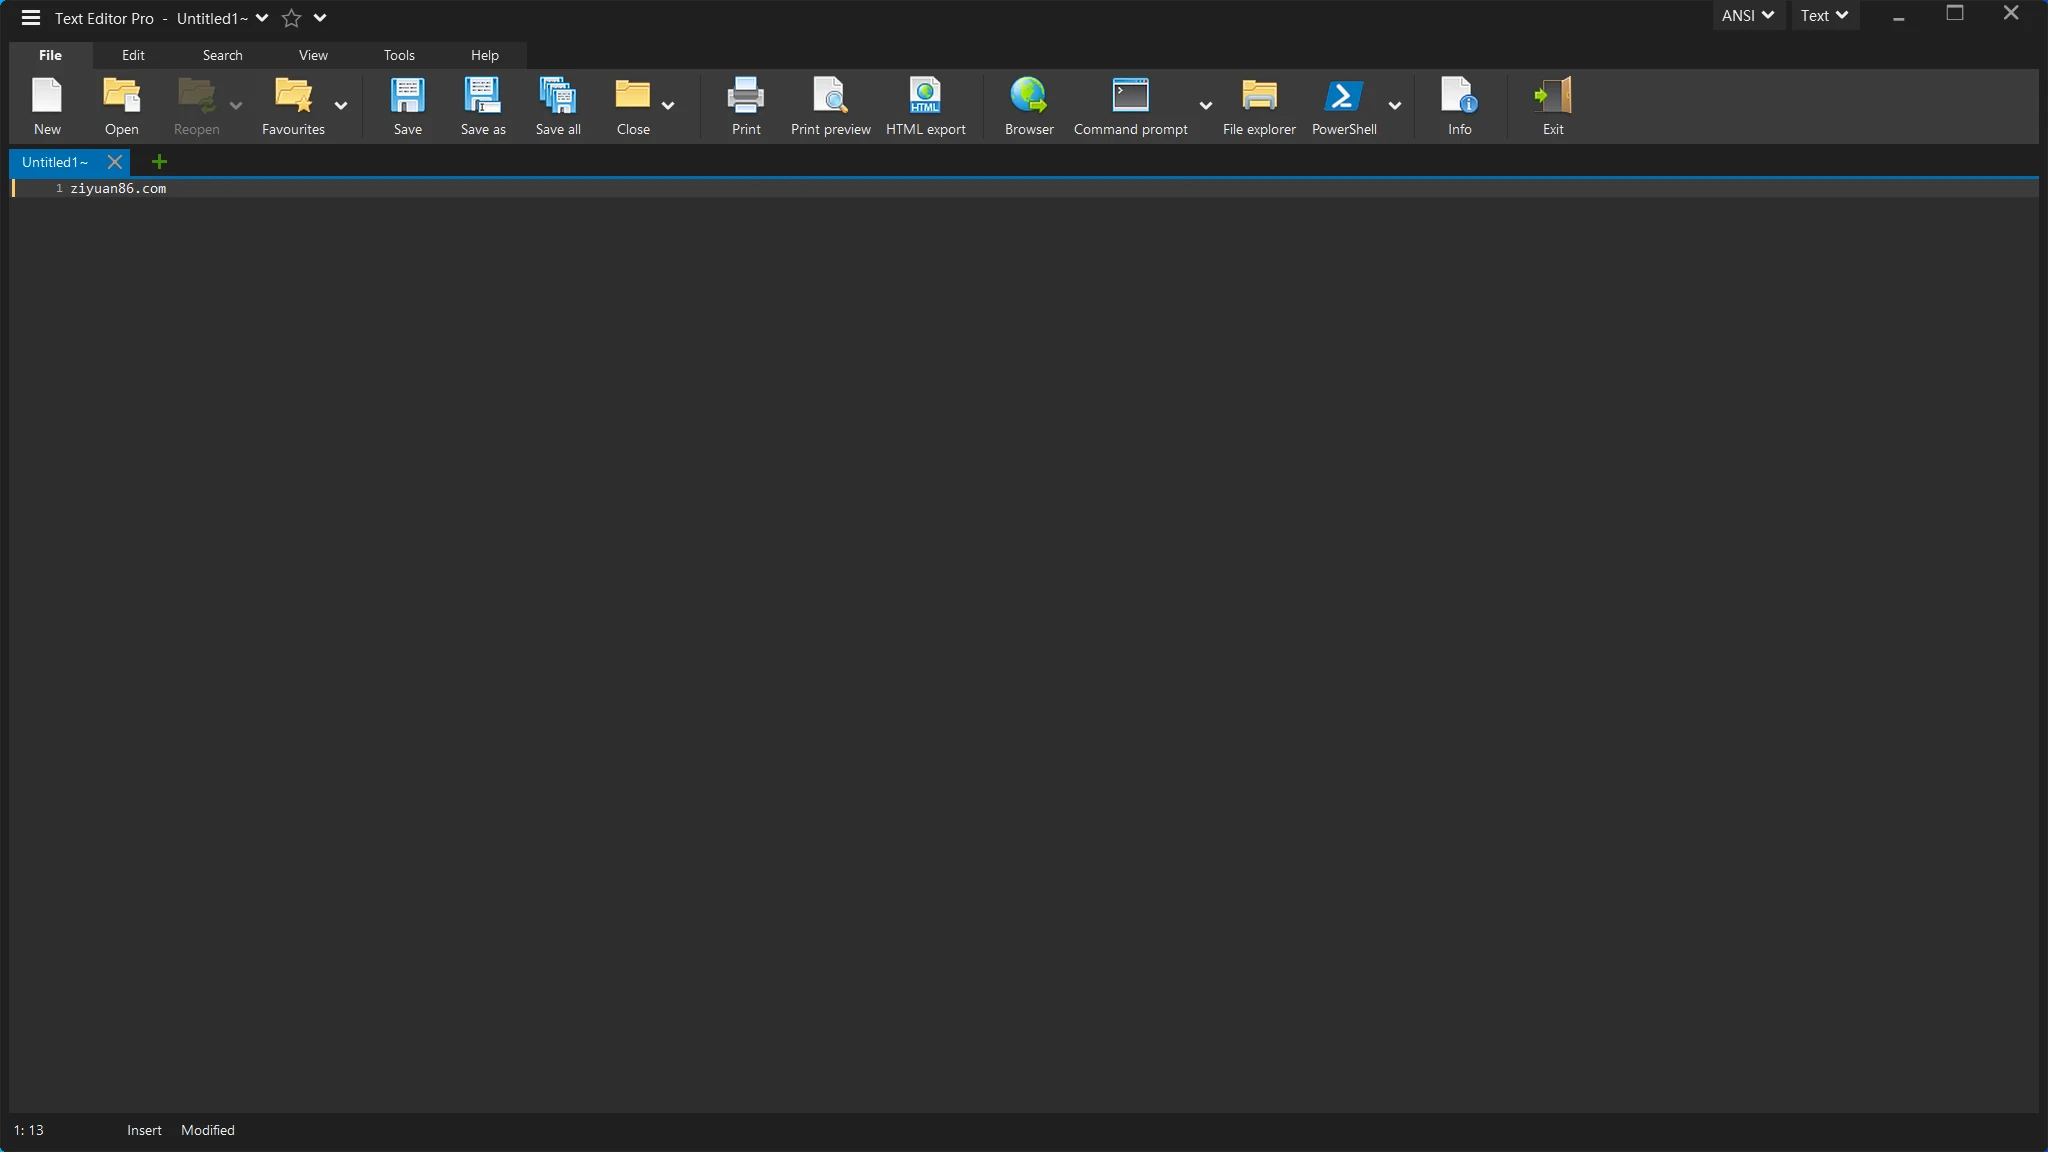
Task: Close the Untitled1~ tab
Action: (114, 161)
